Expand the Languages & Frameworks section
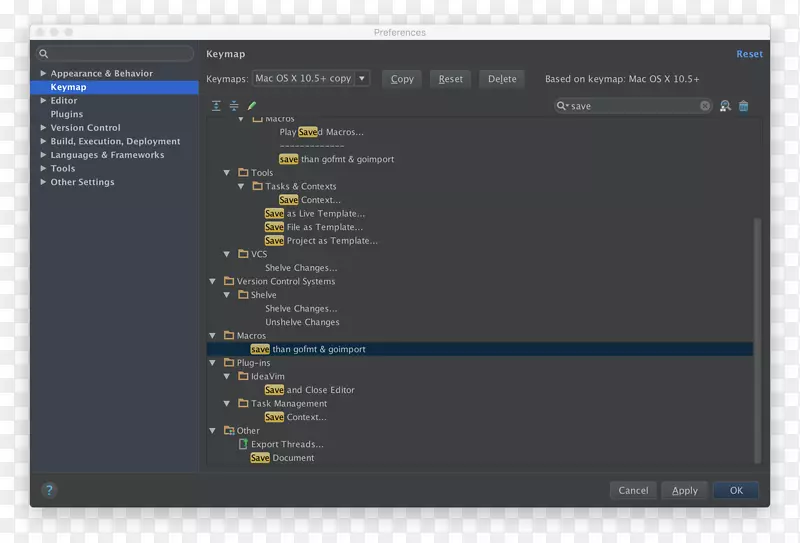The image size is (800, 543). click(x=43, y=155)
